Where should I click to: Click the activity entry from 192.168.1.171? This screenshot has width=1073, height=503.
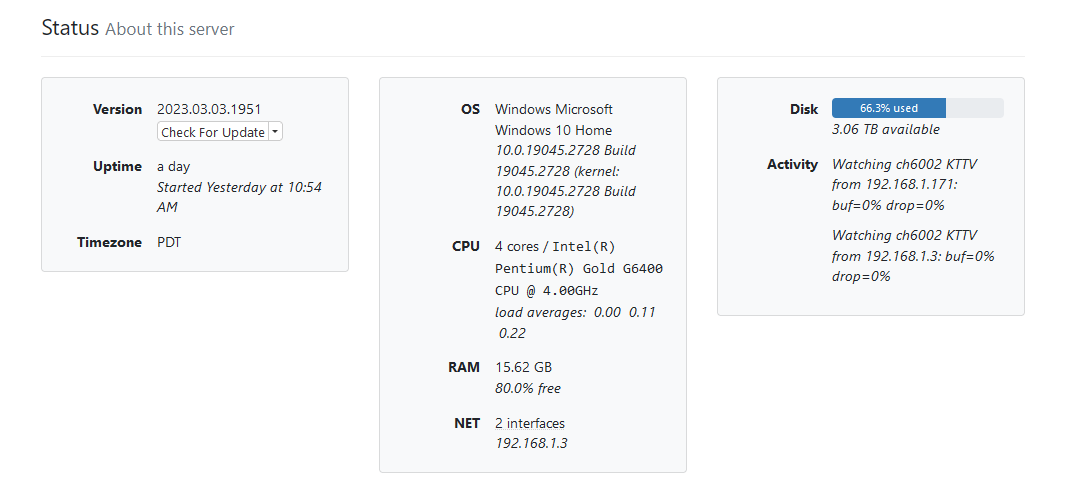[x=895, y=184]
